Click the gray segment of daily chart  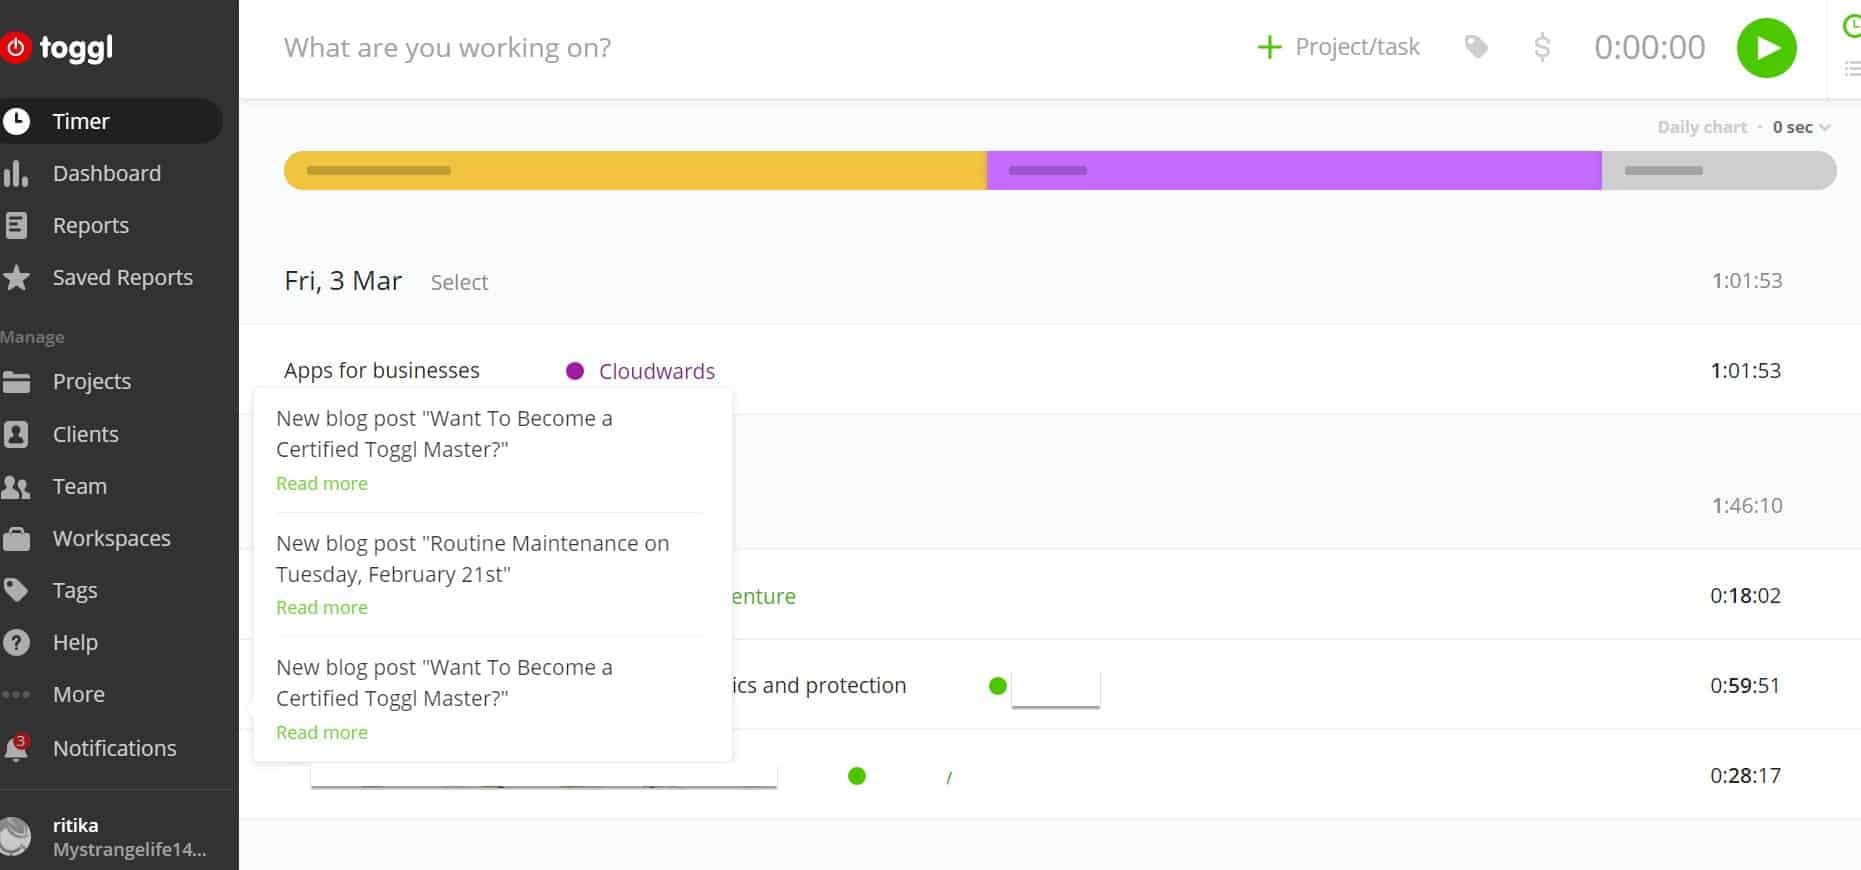click(x=1719, y=170)
